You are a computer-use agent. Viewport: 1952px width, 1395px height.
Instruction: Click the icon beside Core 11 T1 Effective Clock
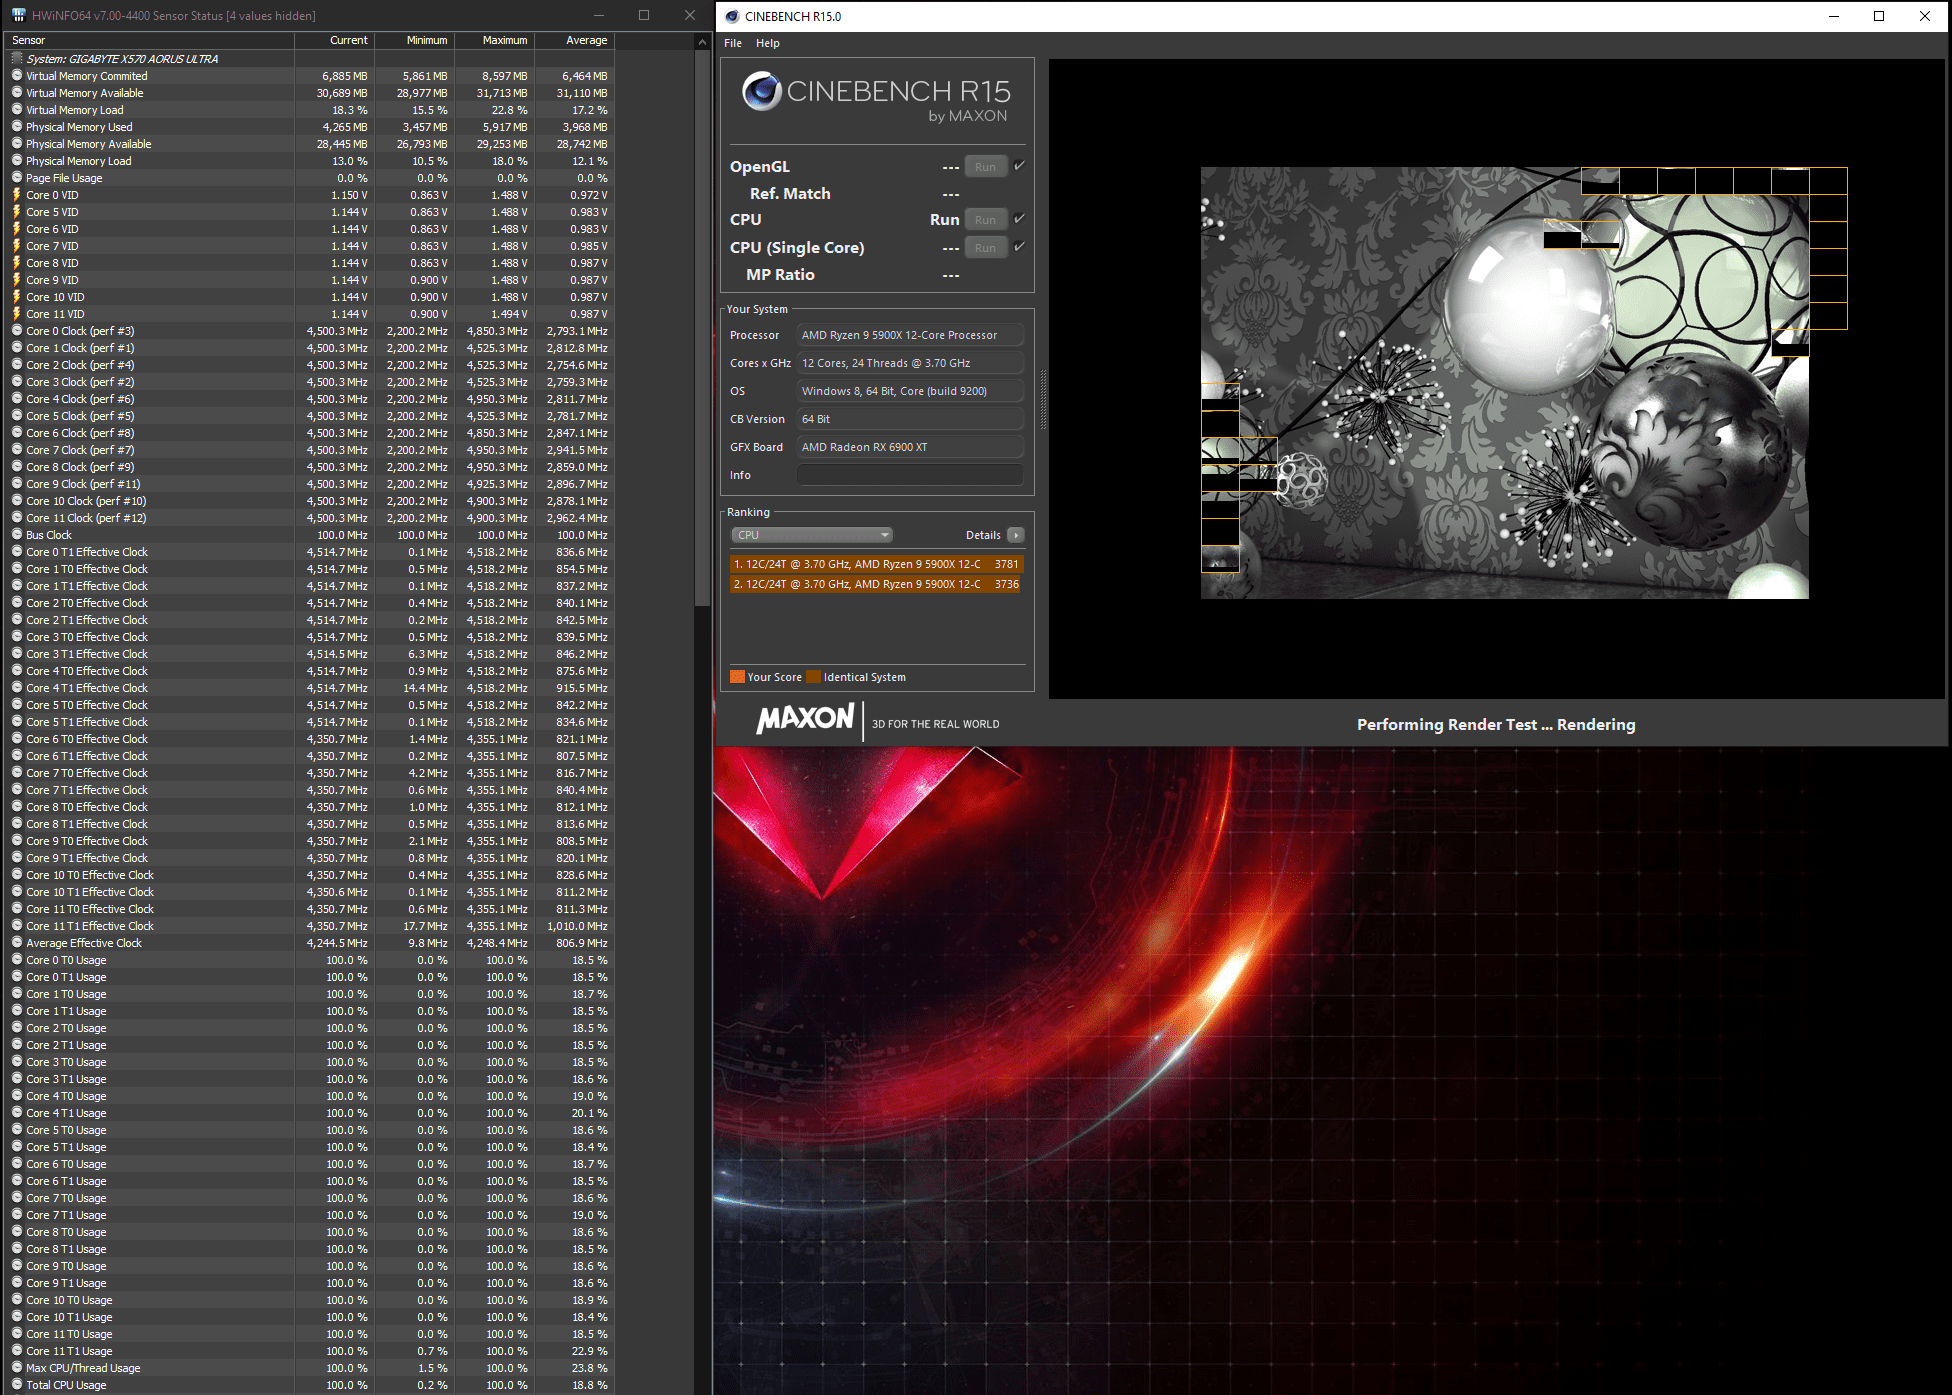coord(16,926)
